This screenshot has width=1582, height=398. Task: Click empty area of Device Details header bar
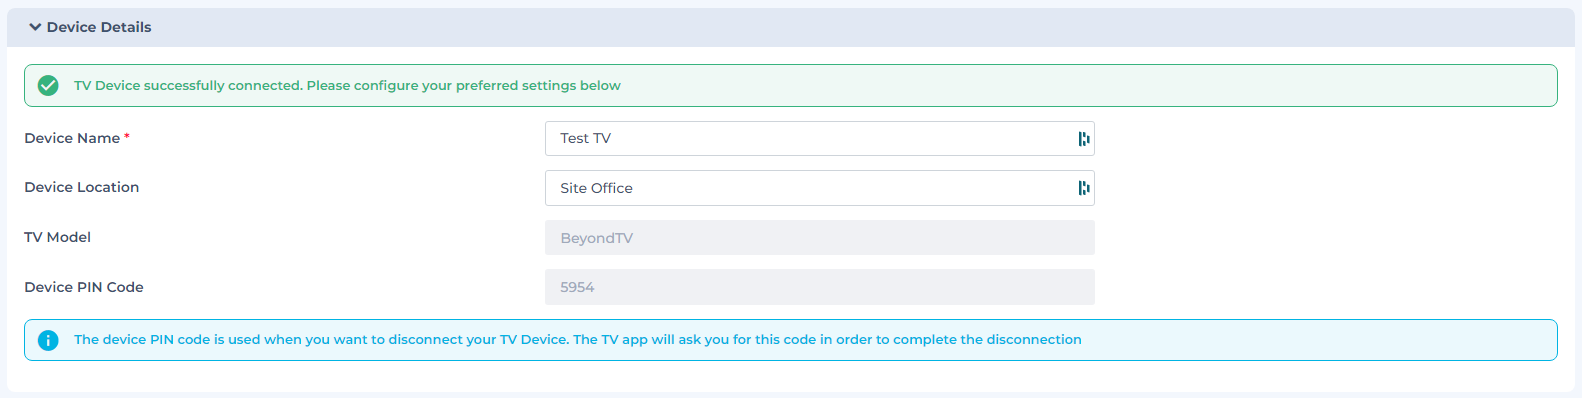[x=860, y=27]
